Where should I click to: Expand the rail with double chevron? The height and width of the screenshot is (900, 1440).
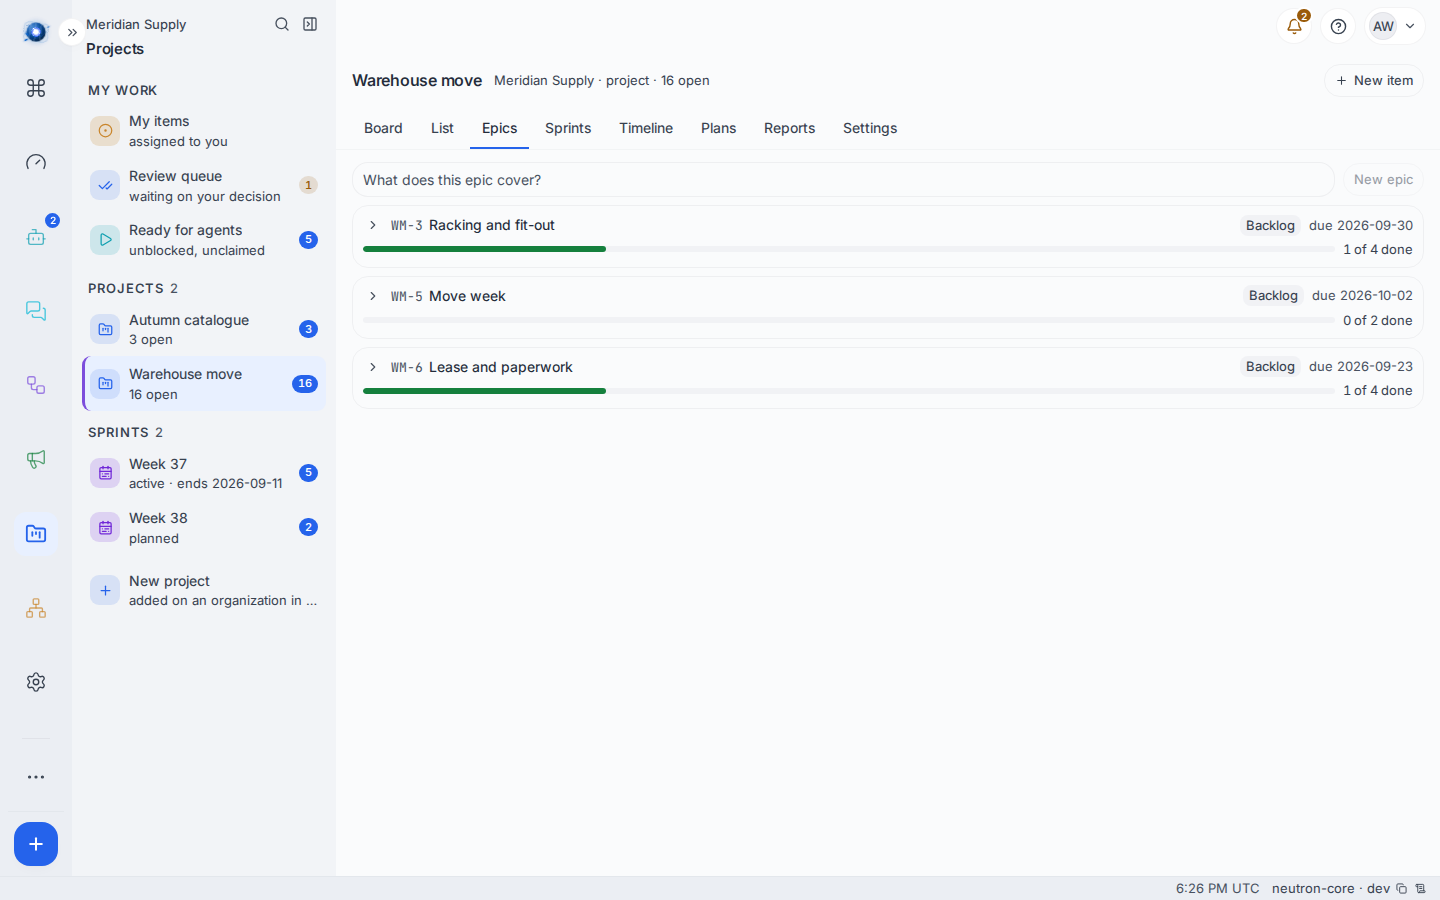click(x=72, y=32)
